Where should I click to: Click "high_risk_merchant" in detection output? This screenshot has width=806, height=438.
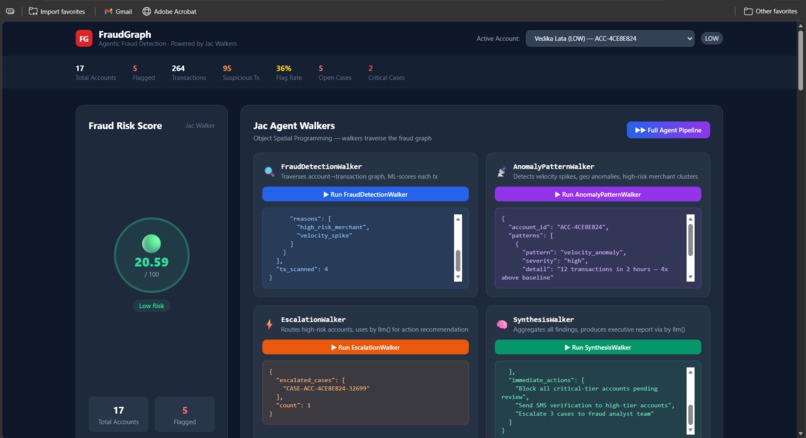click(x=333, y=227)
